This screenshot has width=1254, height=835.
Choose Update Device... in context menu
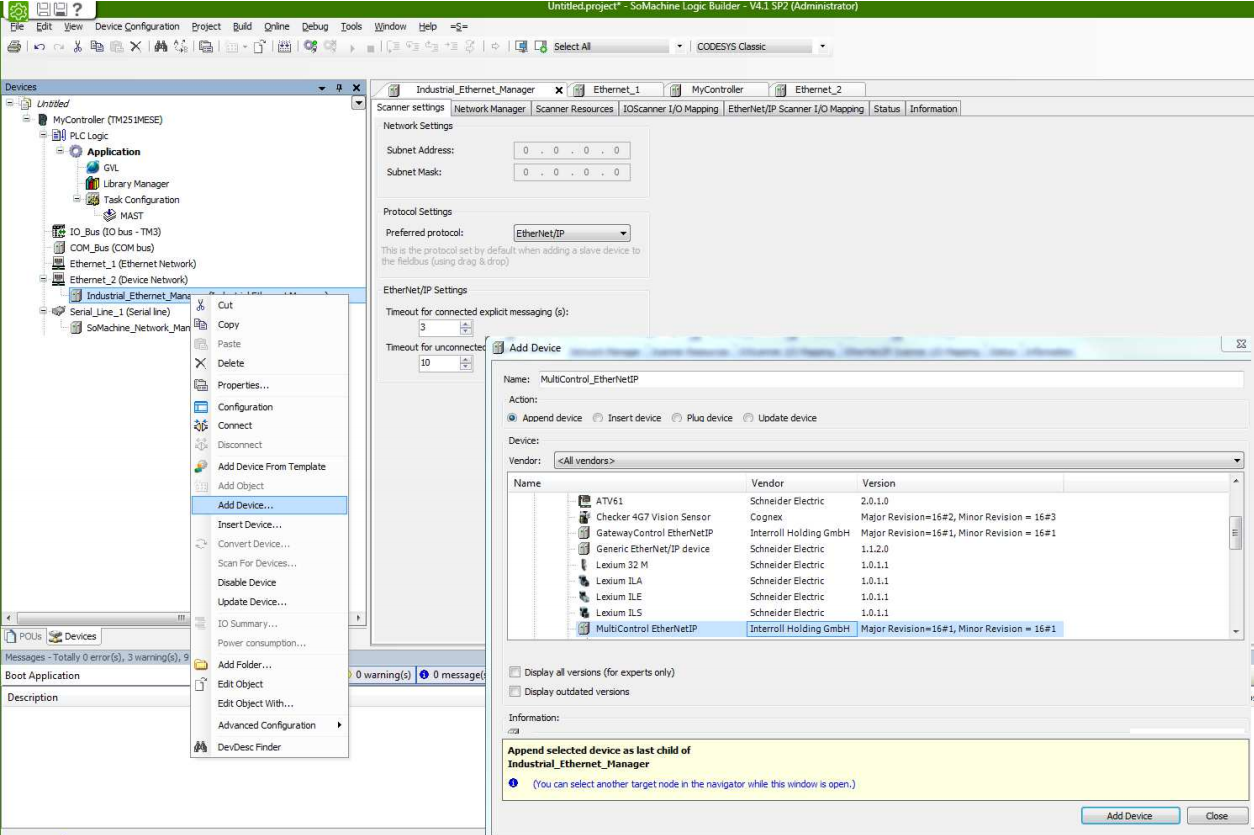269,602
